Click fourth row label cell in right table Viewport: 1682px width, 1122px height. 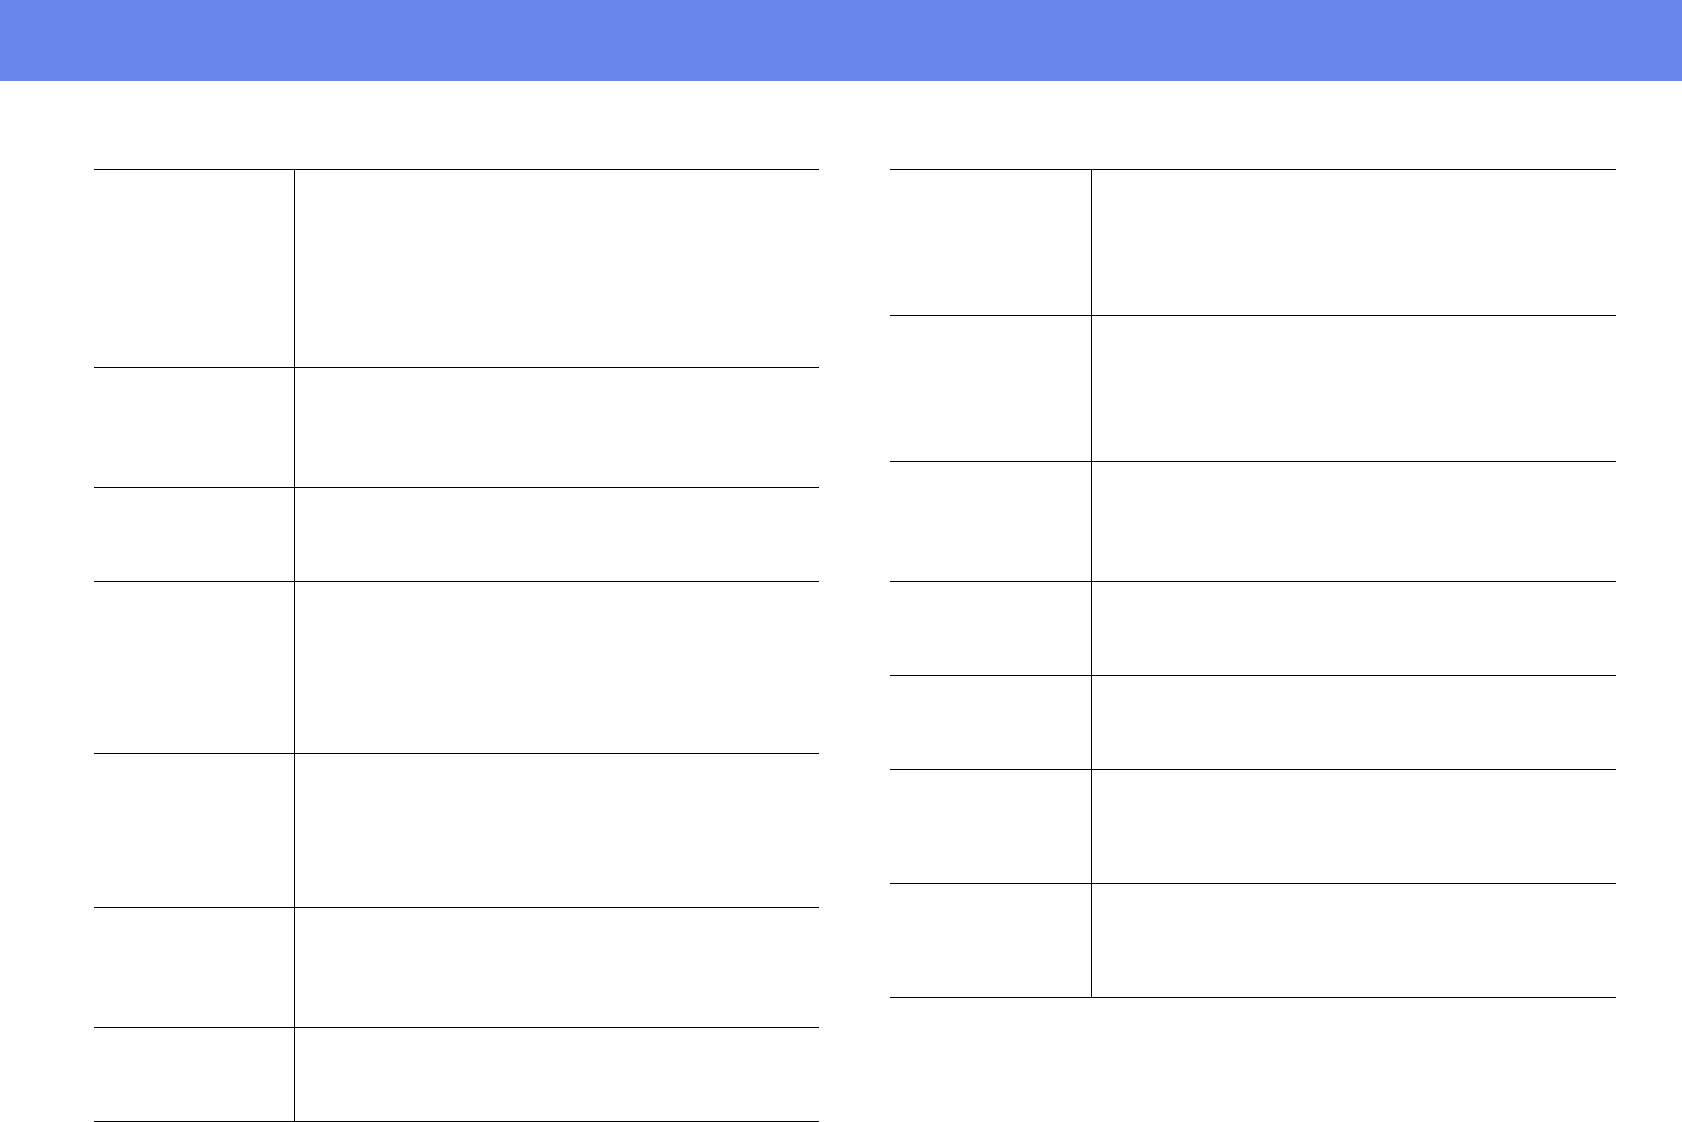(990, 628)
